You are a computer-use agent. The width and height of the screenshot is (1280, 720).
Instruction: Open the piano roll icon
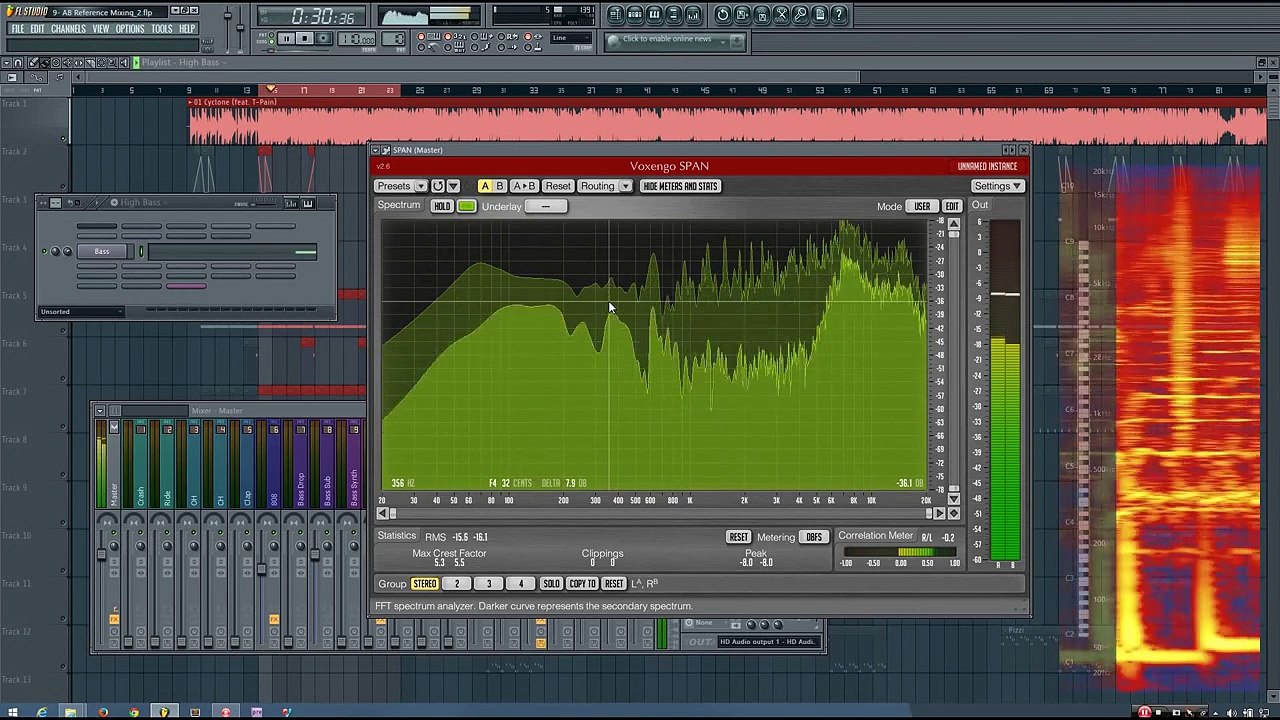pos(654,15)
